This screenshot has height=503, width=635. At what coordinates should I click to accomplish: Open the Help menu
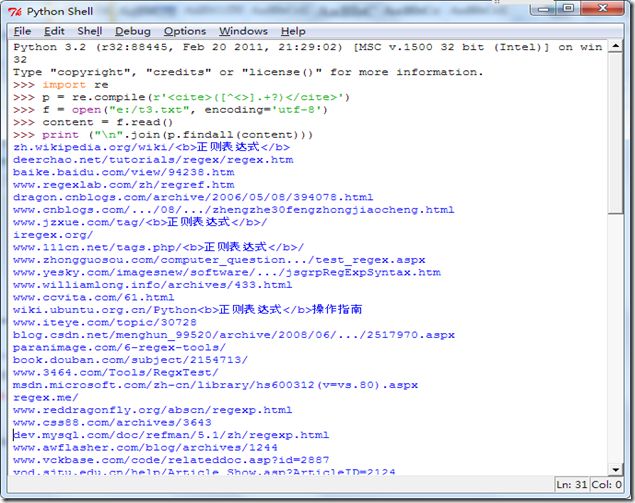click(x=293, y=31)
